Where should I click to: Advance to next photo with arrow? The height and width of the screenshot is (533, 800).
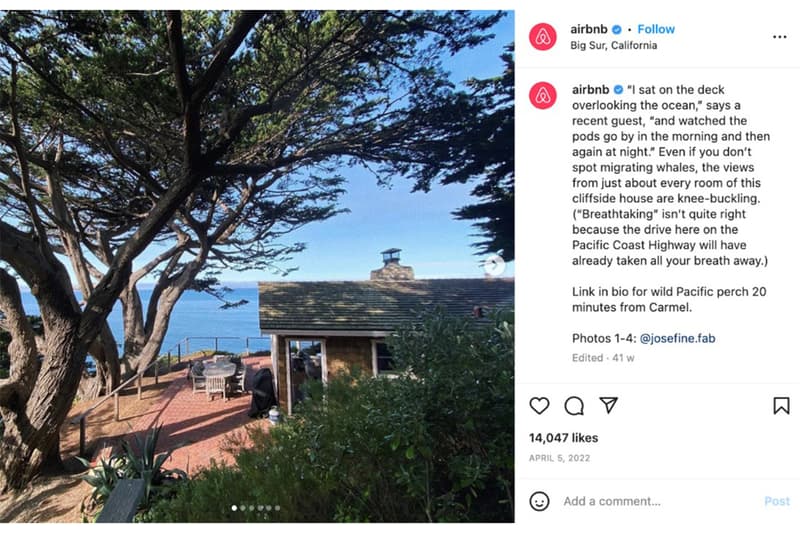click(494, 265)
